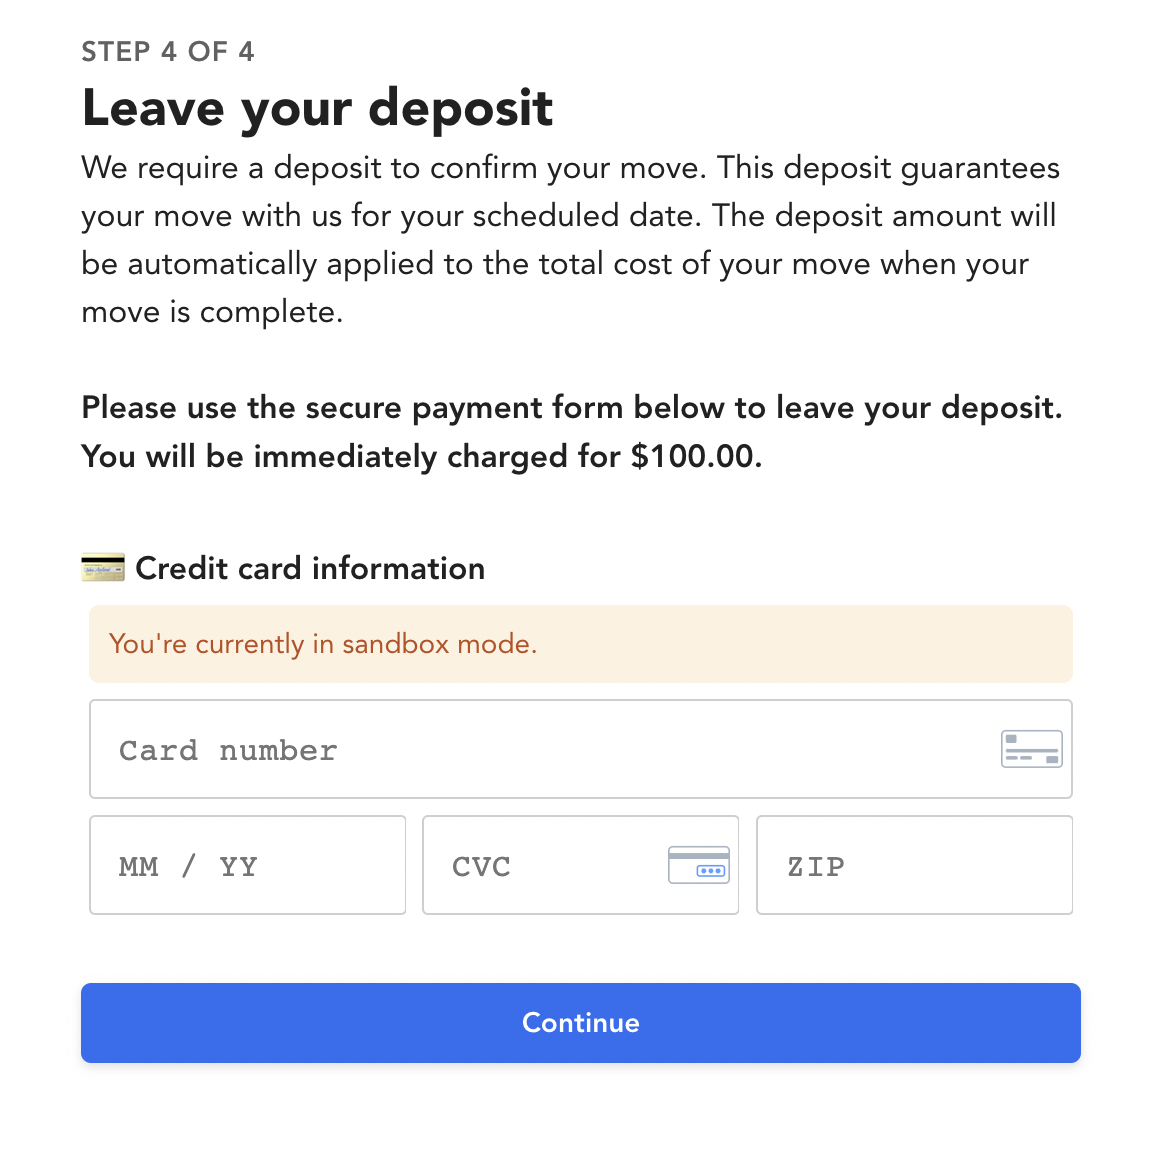Image resolution: width=1168 pixels, height=1162 pixels.
Task: Click the 'move is complete.' closing line
Action: (x=212, y=312)
